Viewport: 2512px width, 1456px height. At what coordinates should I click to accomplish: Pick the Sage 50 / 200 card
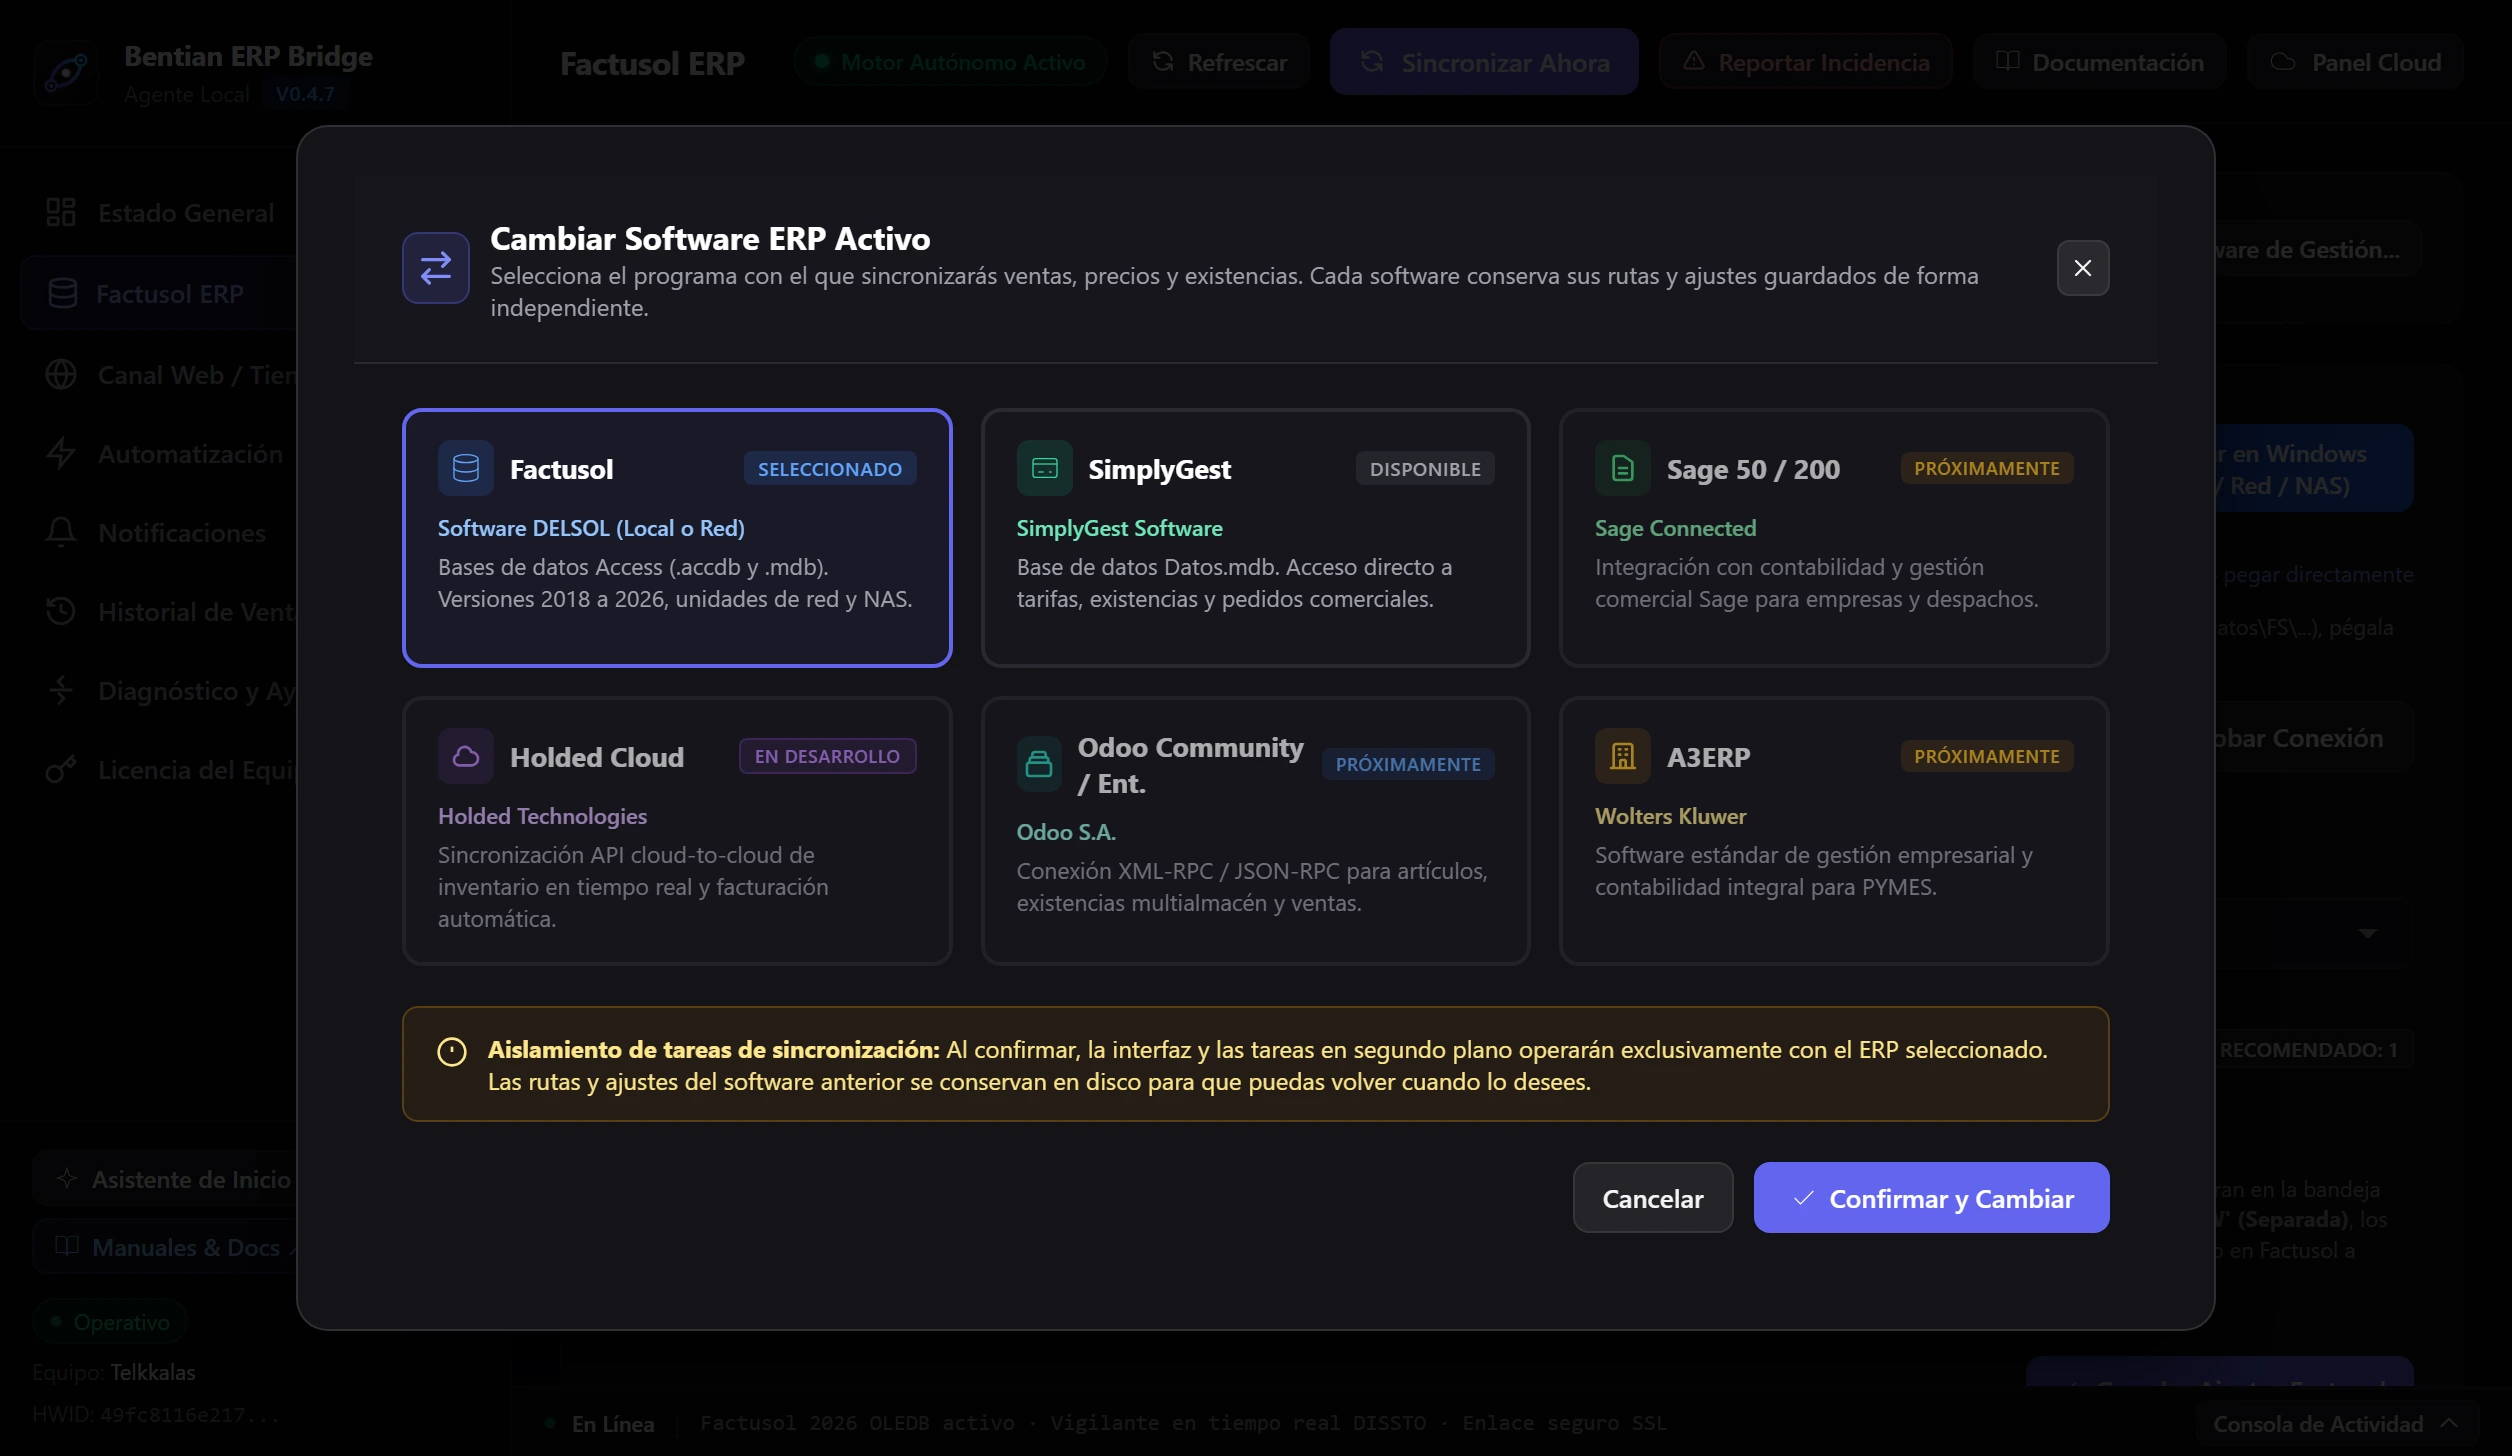[1833, 538]
